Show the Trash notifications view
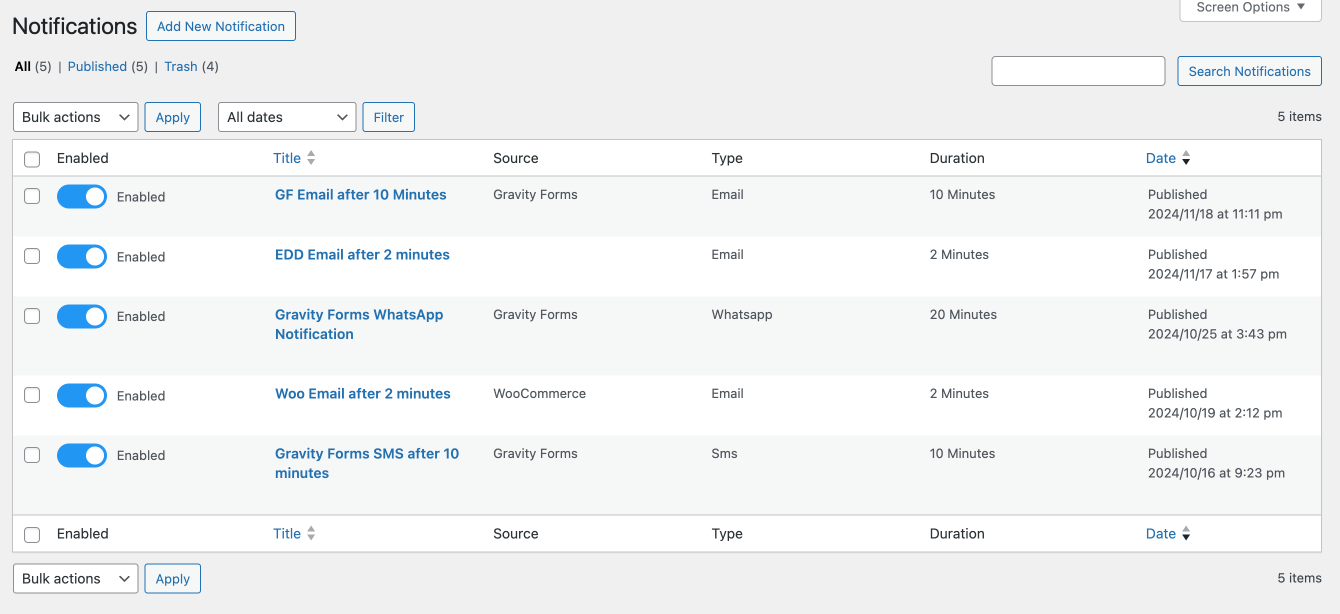Viewport: 1340px width, 614px height. point(181,67)
